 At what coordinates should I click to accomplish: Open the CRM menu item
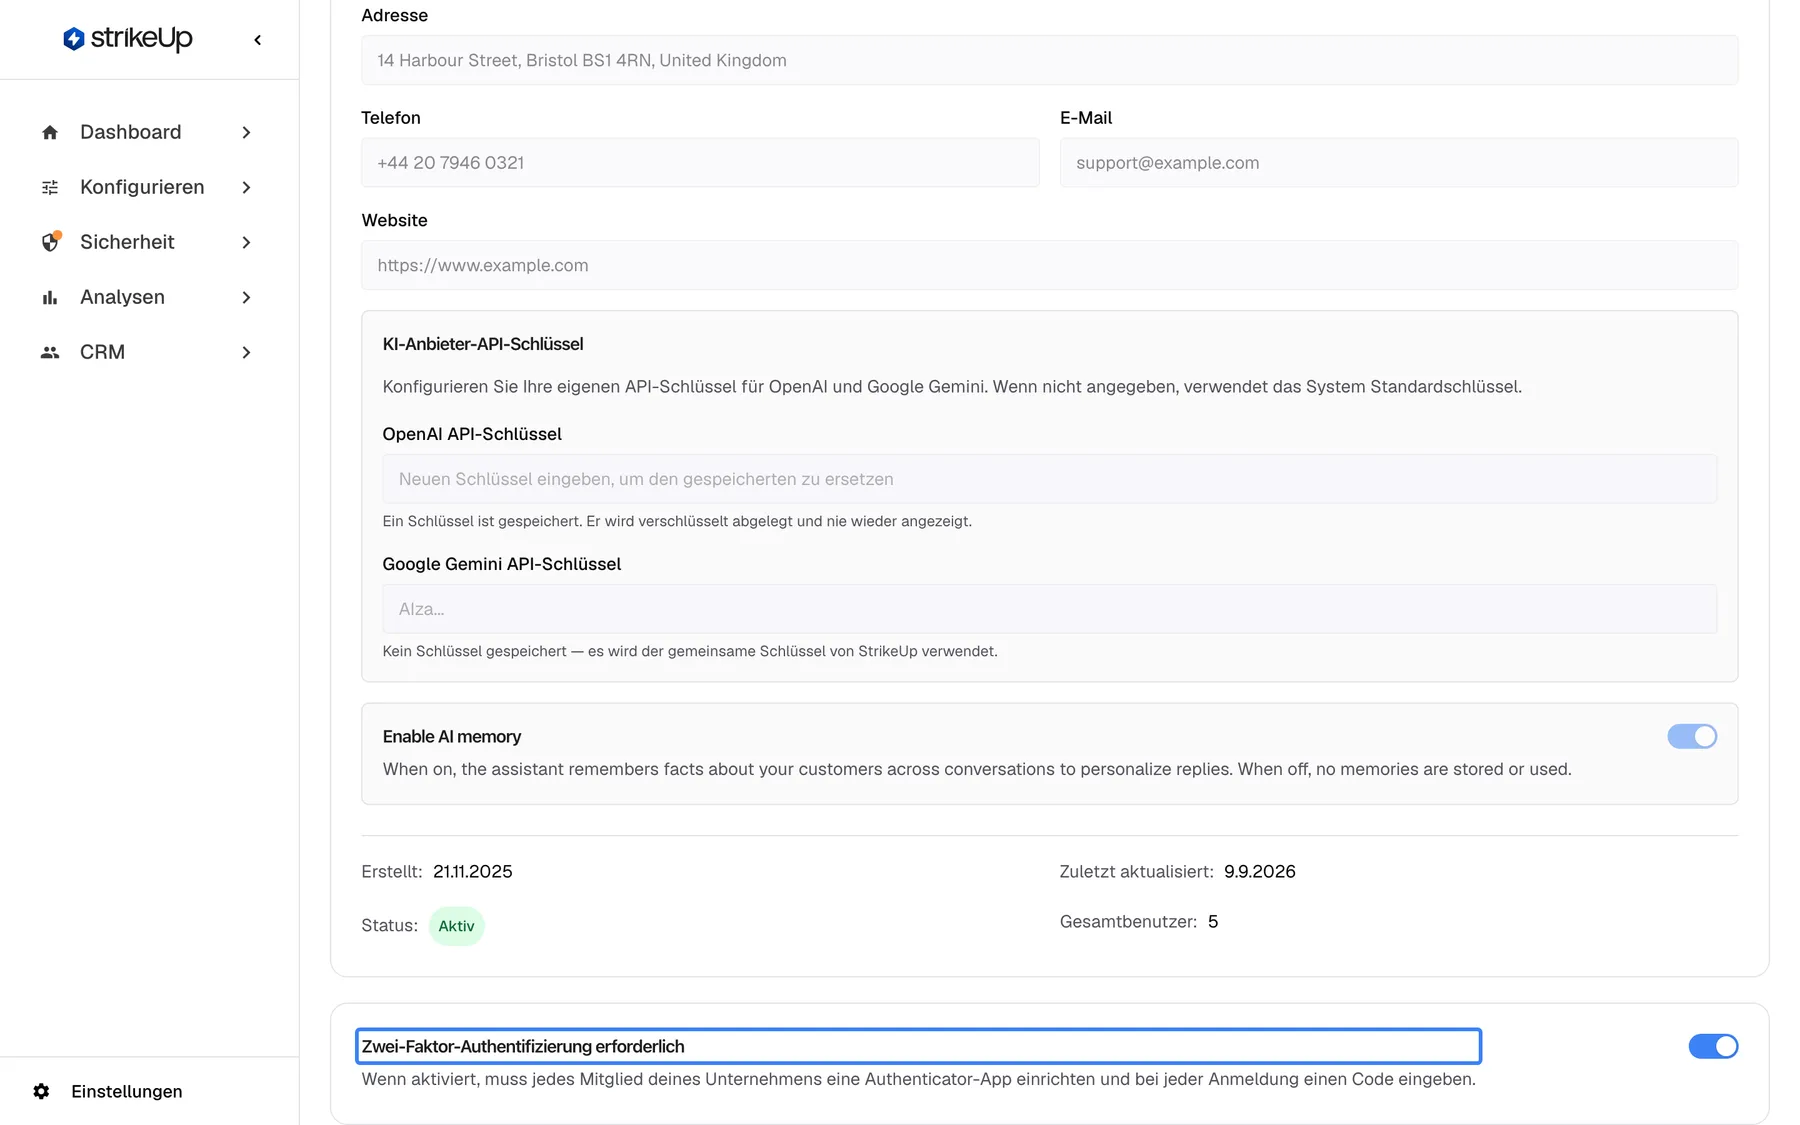[x=149, y=352]
